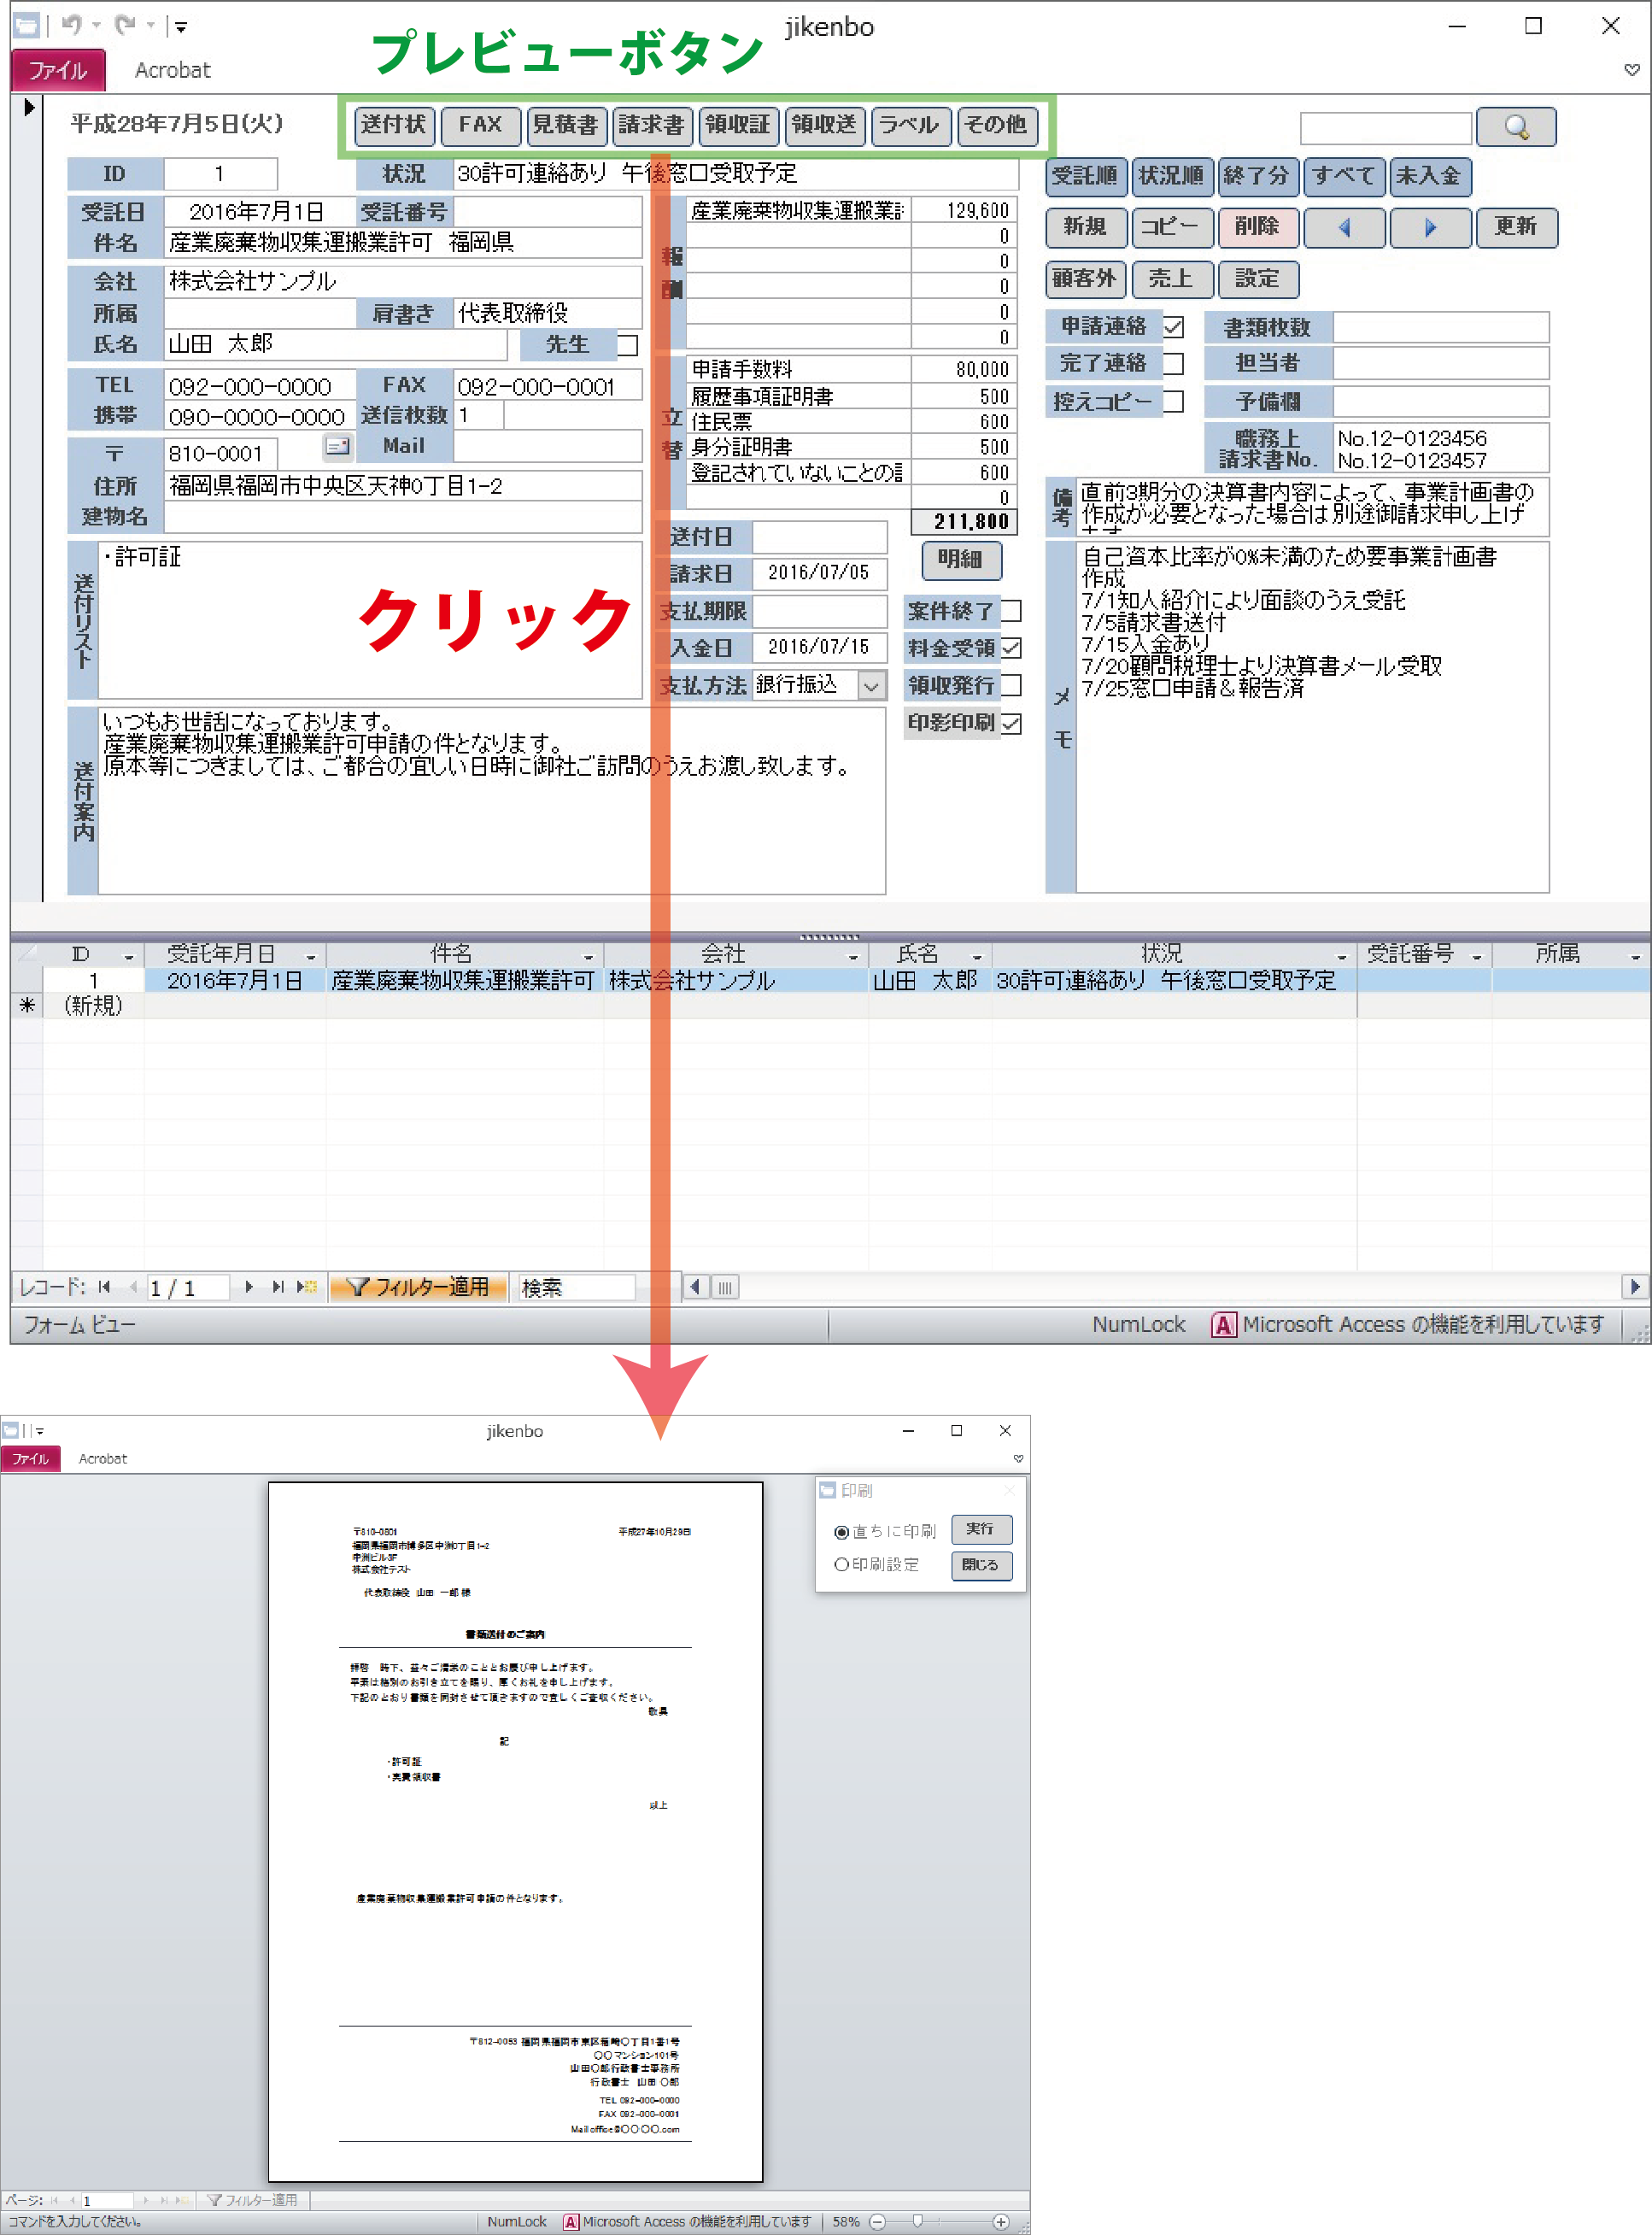Click the 送付状 preview button
The width and height of the screenshot is (1652, 2235).
pos(393,125)
